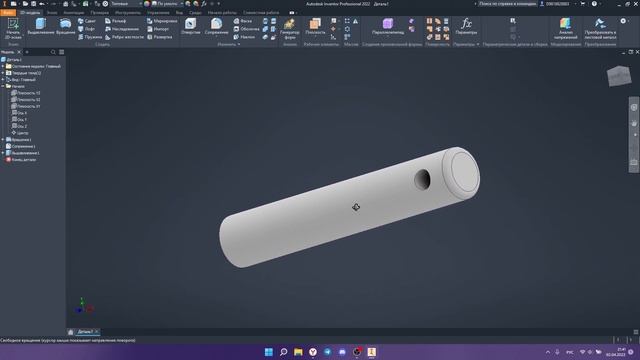
Task: Open the Material dropdown (Типовые)
Action: [127, 4]
